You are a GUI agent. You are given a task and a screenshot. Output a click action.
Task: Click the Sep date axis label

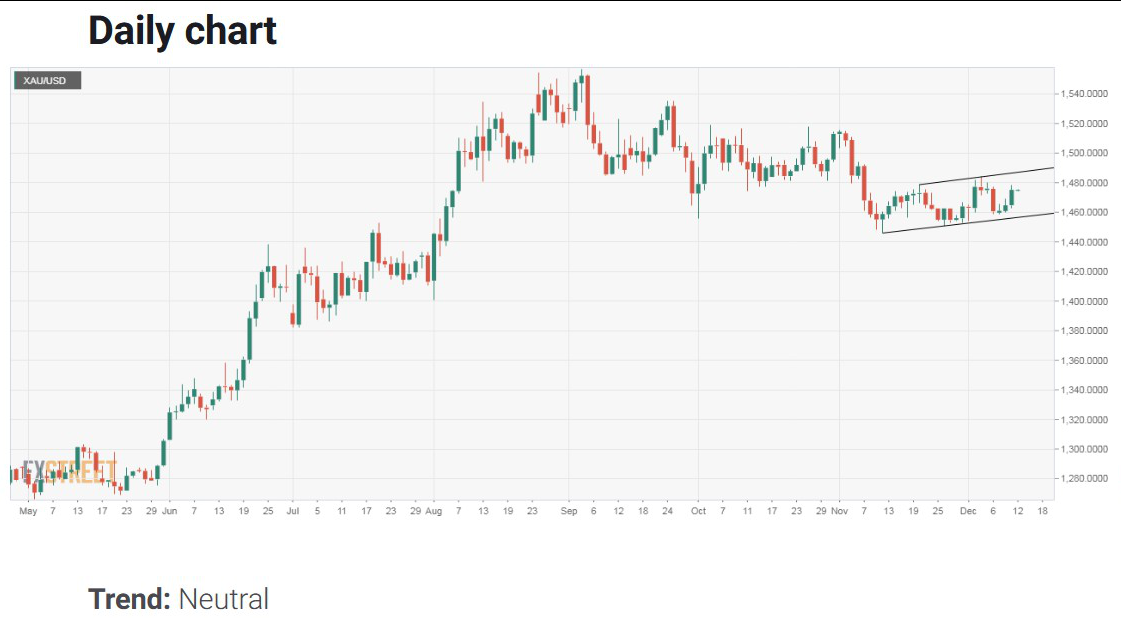[x=568, y=511]
